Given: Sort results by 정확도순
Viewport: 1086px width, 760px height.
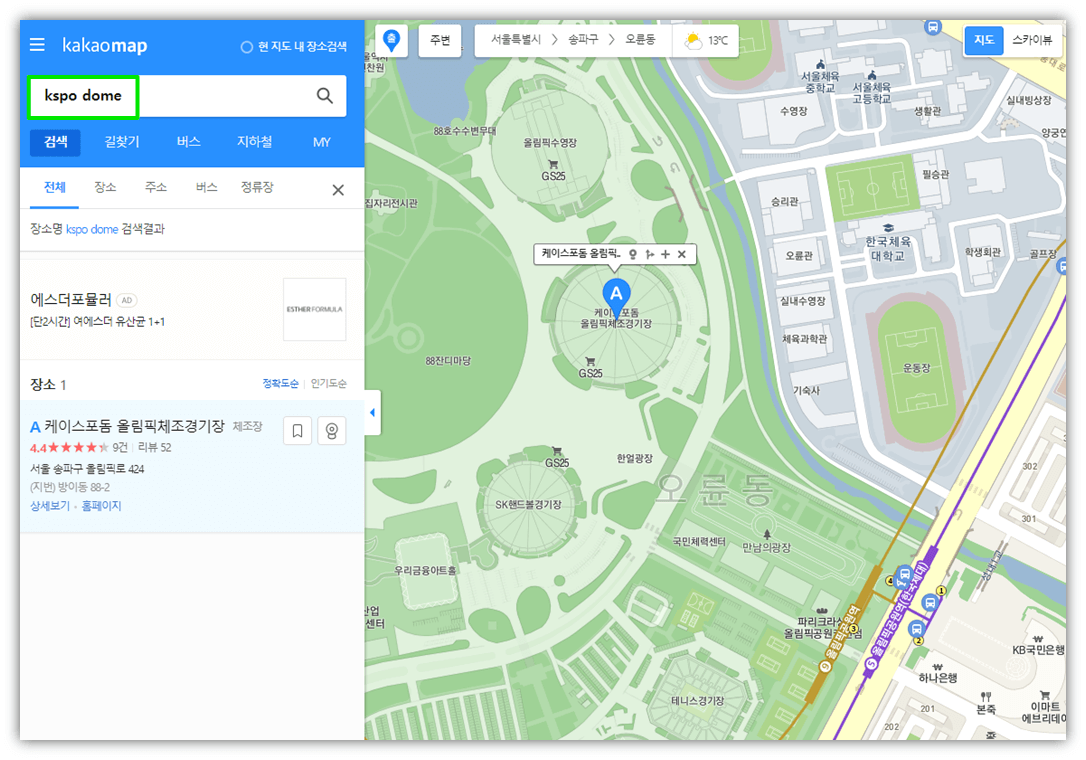Looking at the screenshot, I should [281, 384].
